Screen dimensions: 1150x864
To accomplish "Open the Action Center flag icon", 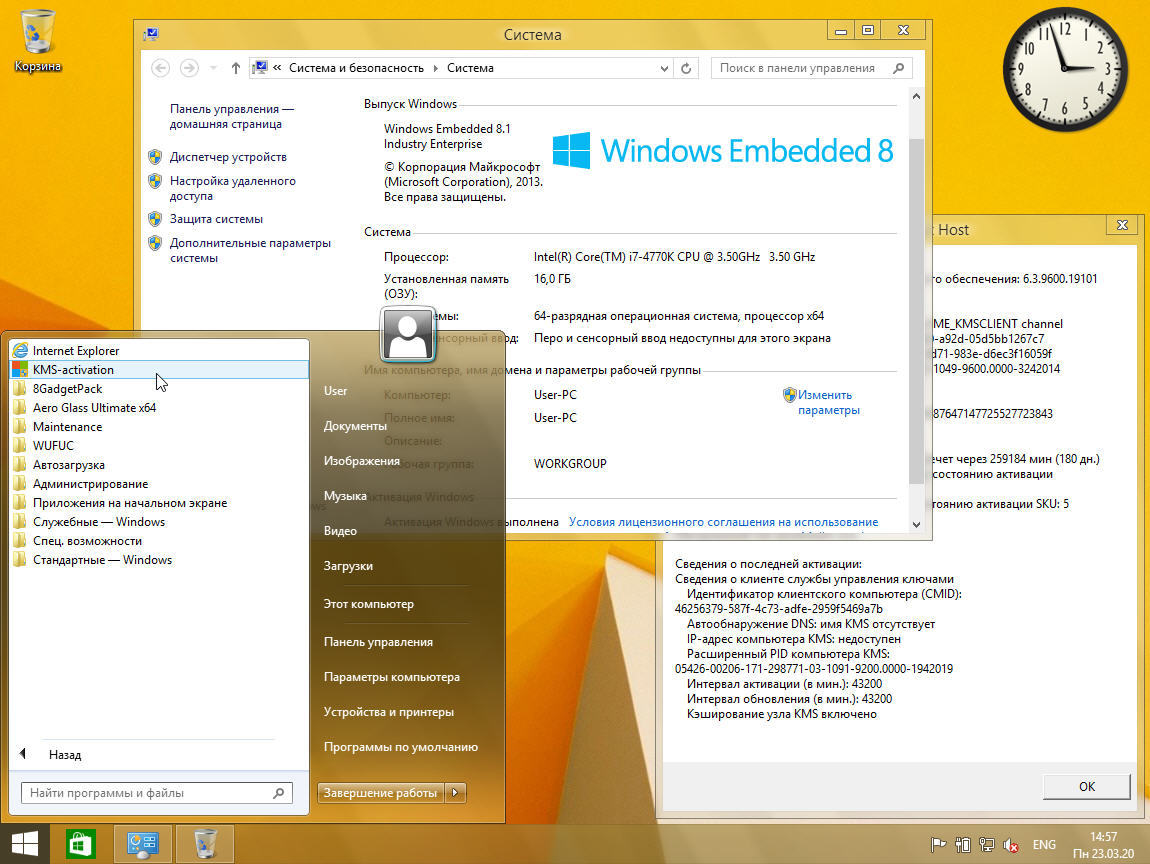I will tap(938, 845).
